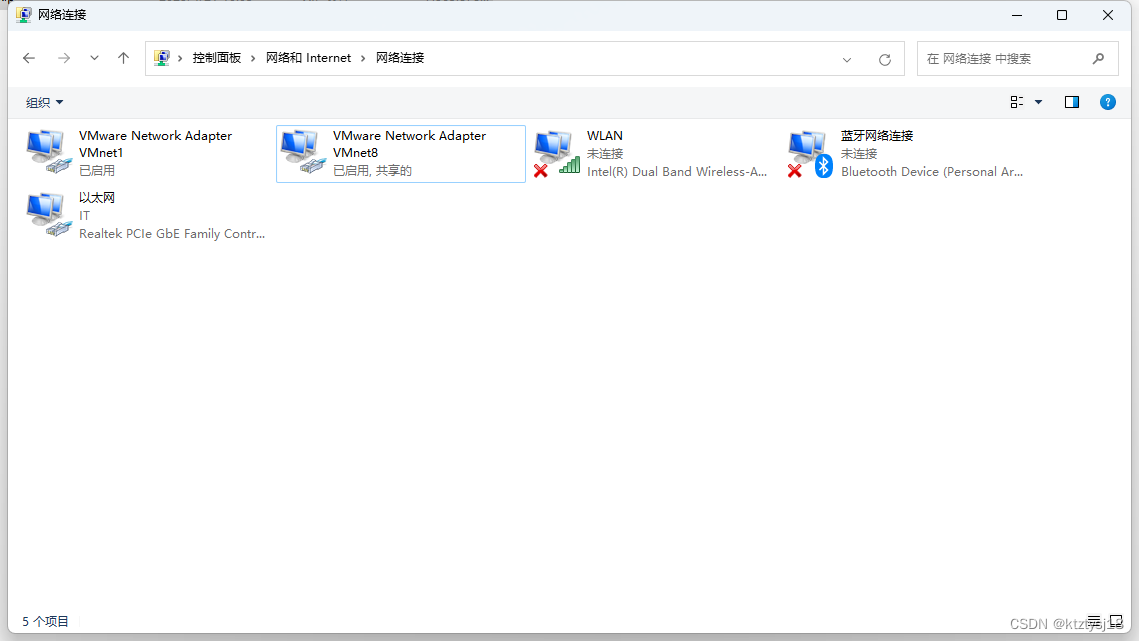Click the VMnet1 已启用 status text
Screen dimensions: 1139x641
tap(97, 171)
